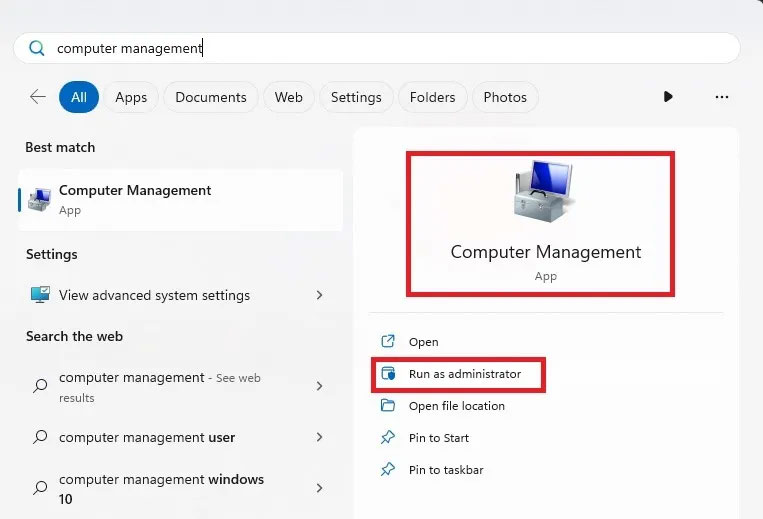The height and width of the screenshot is (519, 763).
Task: Switch to the Settings filter tab
Action: tap(356, 97)
